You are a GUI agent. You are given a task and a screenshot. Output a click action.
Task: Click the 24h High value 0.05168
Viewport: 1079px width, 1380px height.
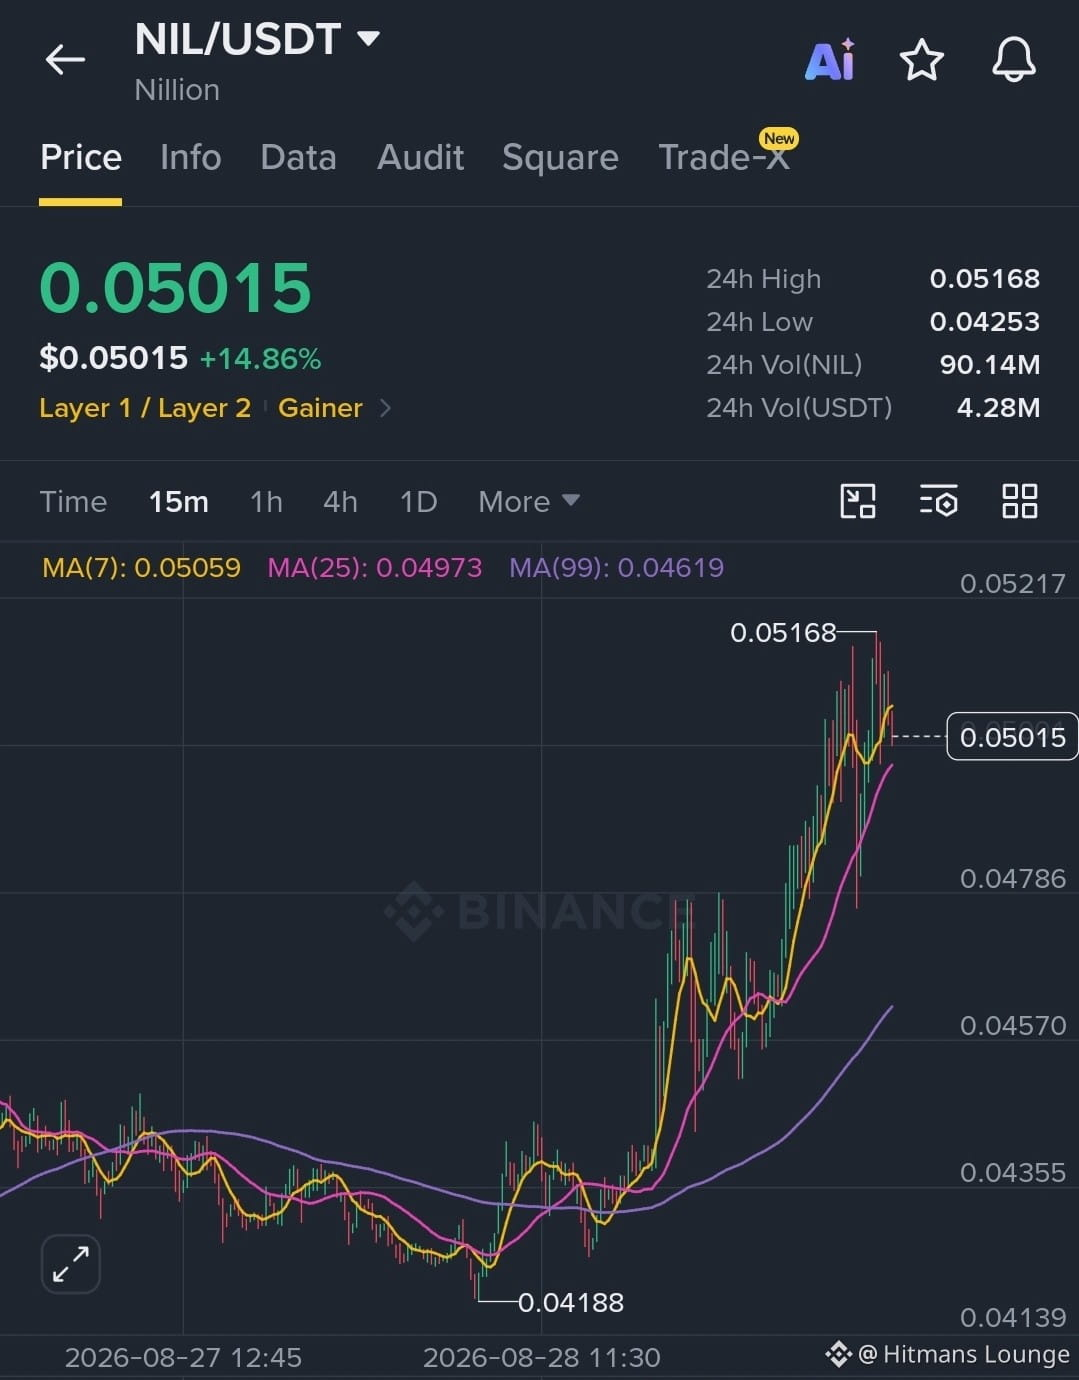click(985, 279)
